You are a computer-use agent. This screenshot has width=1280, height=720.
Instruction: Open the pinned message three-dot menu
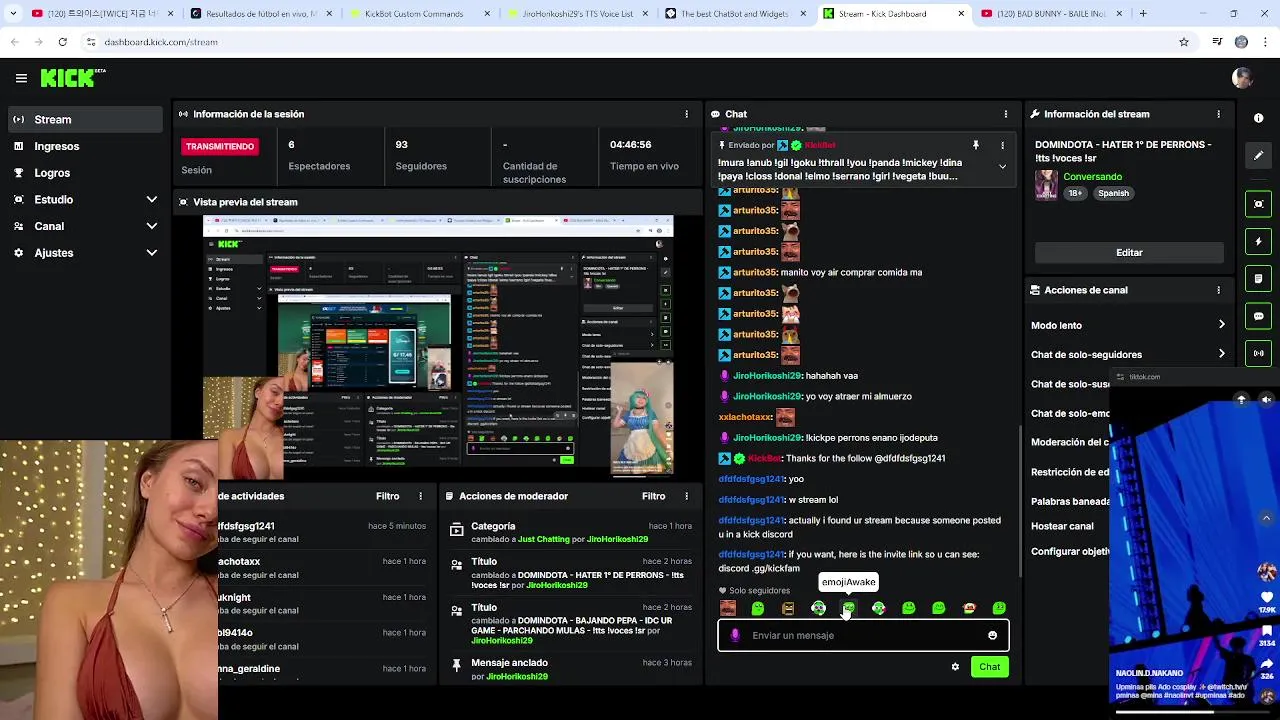pos(1002,145)
